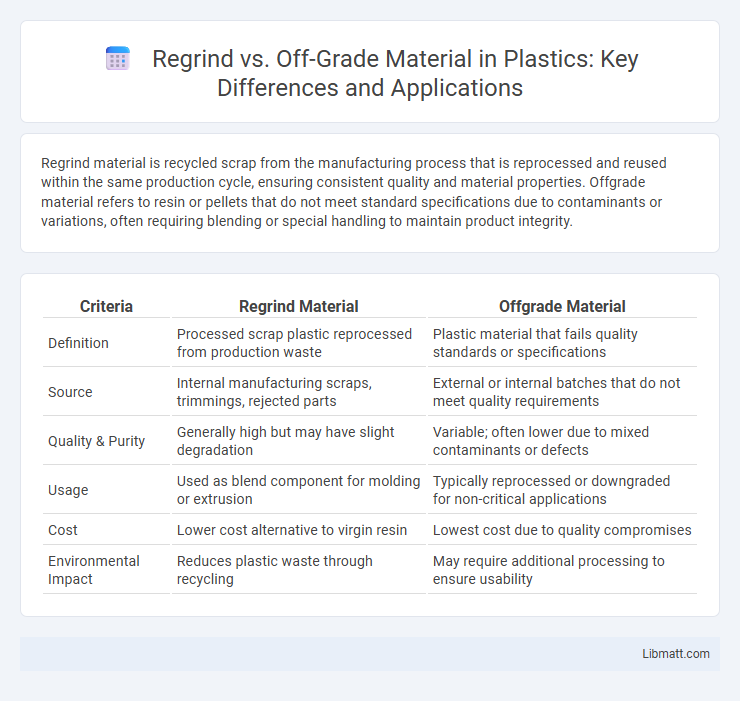Click 'Lower cost alternative to virgin resin' cell

coord(292,530)
